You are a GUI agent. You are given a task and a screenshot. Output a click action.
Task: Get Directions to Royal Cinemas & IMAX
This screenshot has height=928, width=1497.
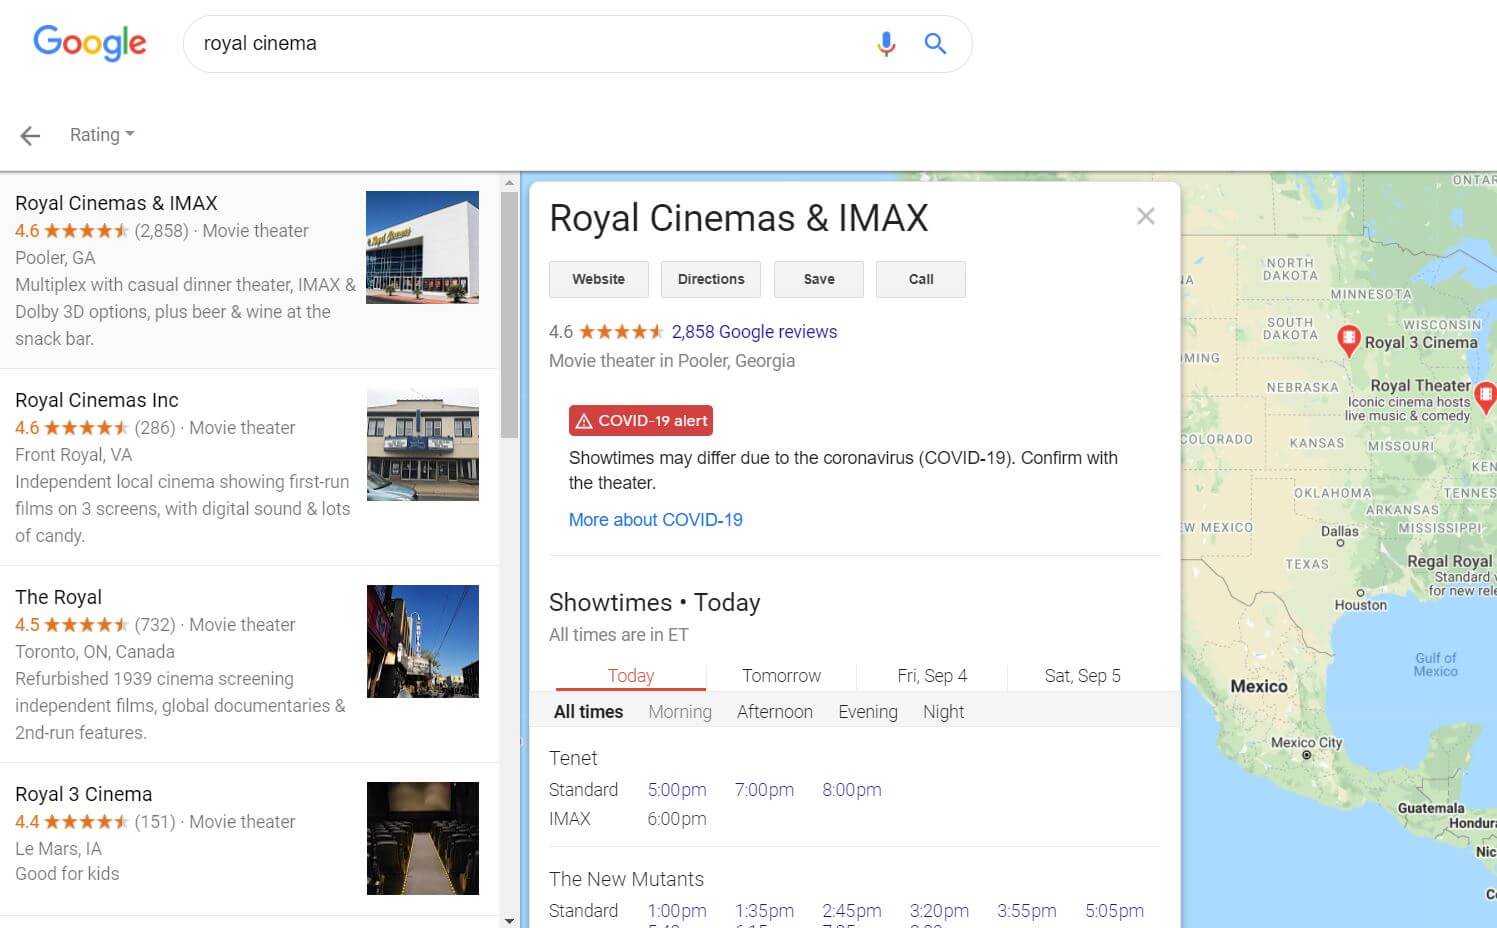(710, 279)
